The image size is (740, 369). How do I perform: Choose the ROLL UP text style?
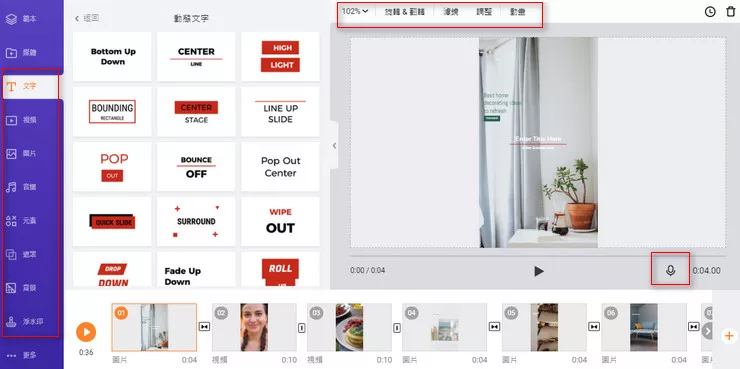[280, 270]
